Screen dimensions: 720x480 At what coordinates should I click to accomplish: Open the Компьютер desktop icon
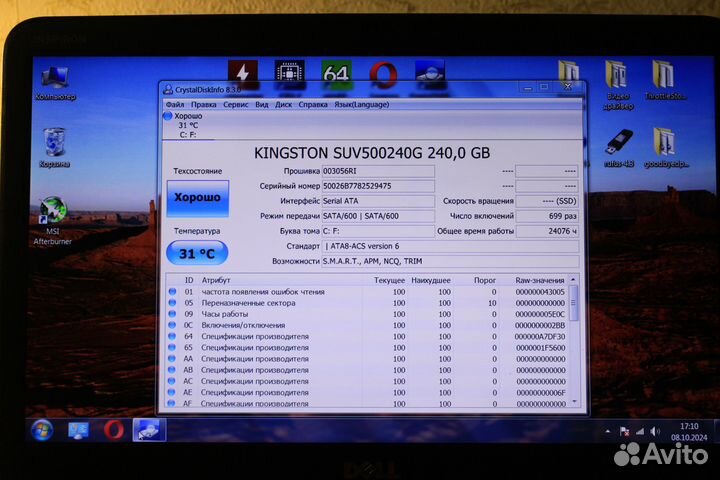(x=56, y=83)
